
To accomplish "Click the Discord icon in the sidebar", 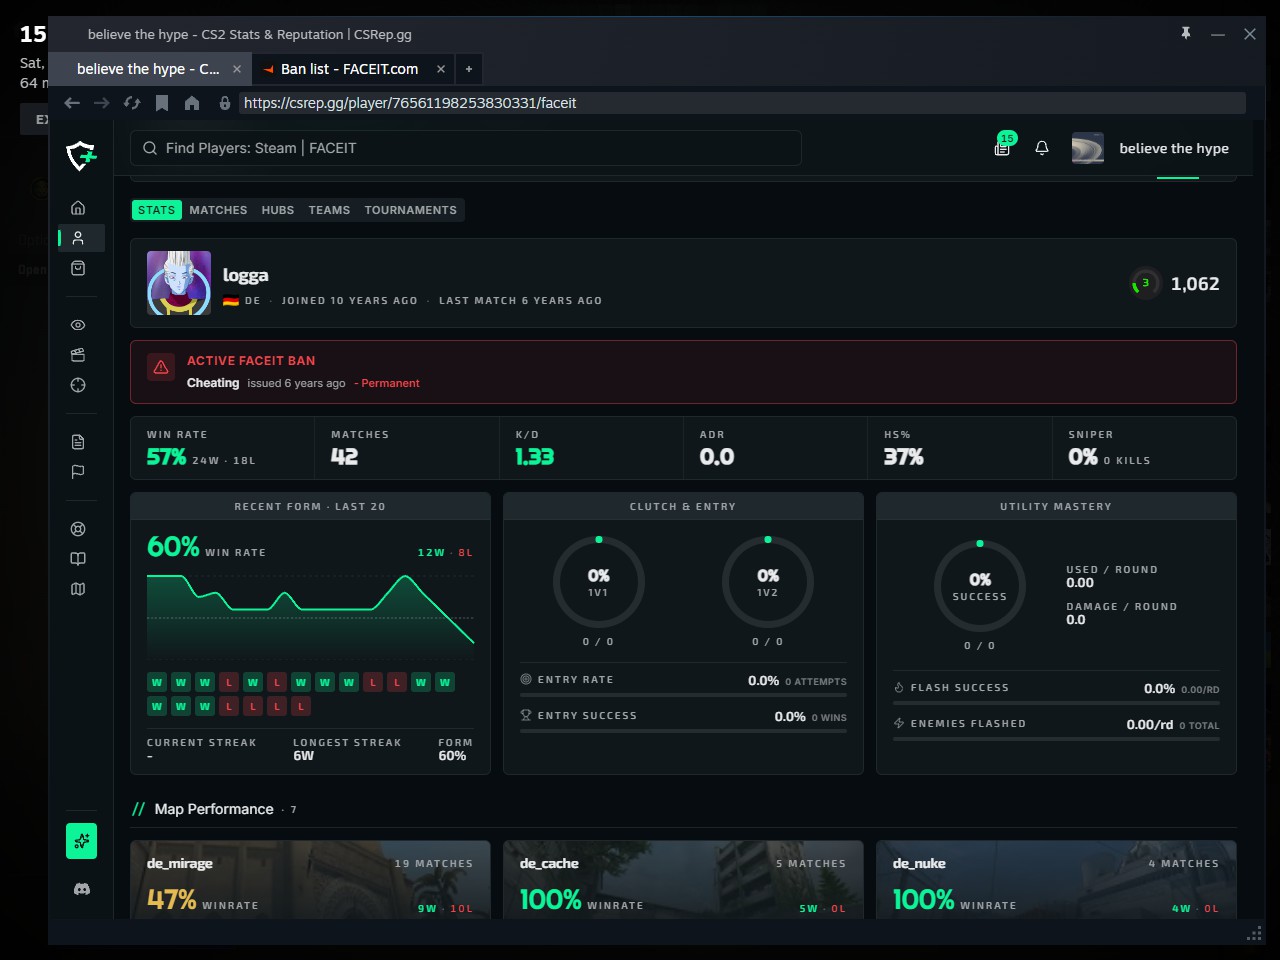I will (82, 889).
